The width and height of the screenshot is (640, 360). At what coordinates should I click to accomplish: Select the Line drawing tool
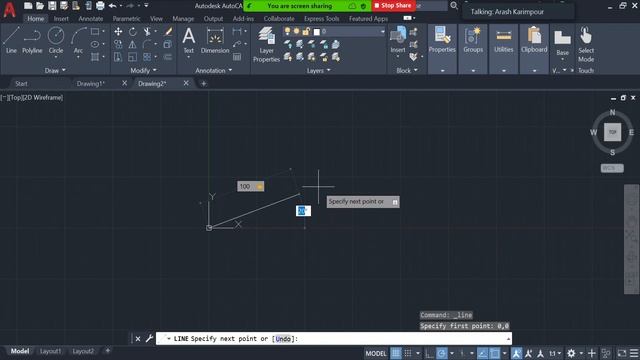tap(11, 40)
